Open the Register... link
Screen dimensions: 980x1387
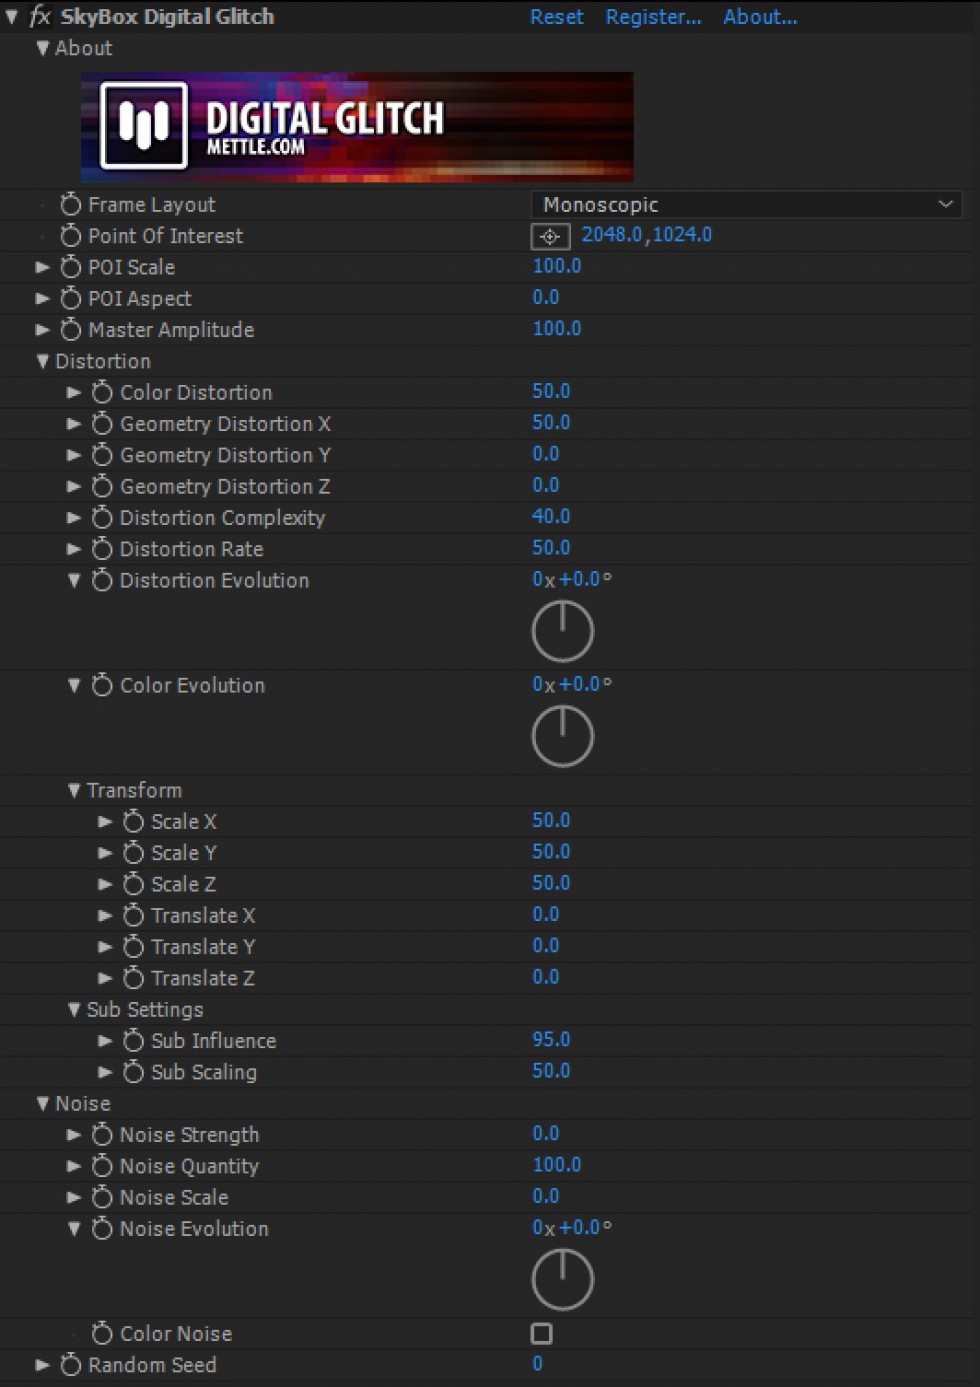coord(653,17)
